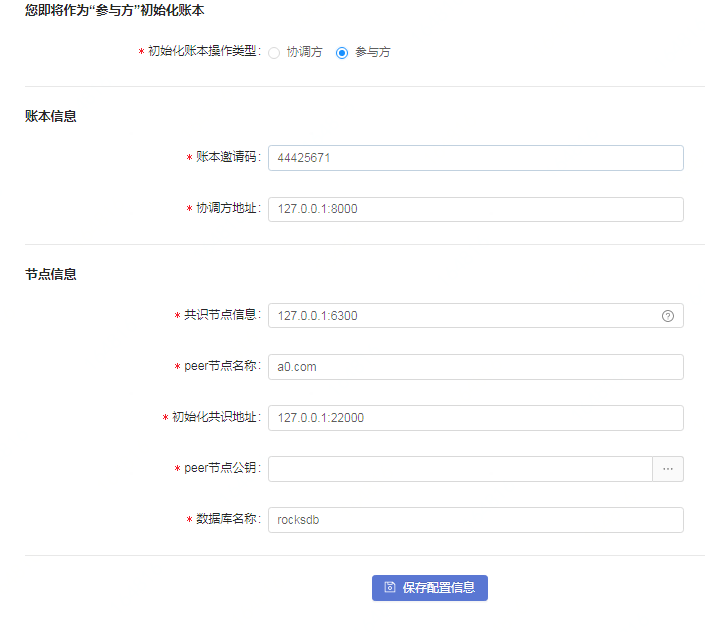Click the ellipsis button beside peer节点公钥
This screenshot has width=705, height=632.
click(x=668, y=469)
